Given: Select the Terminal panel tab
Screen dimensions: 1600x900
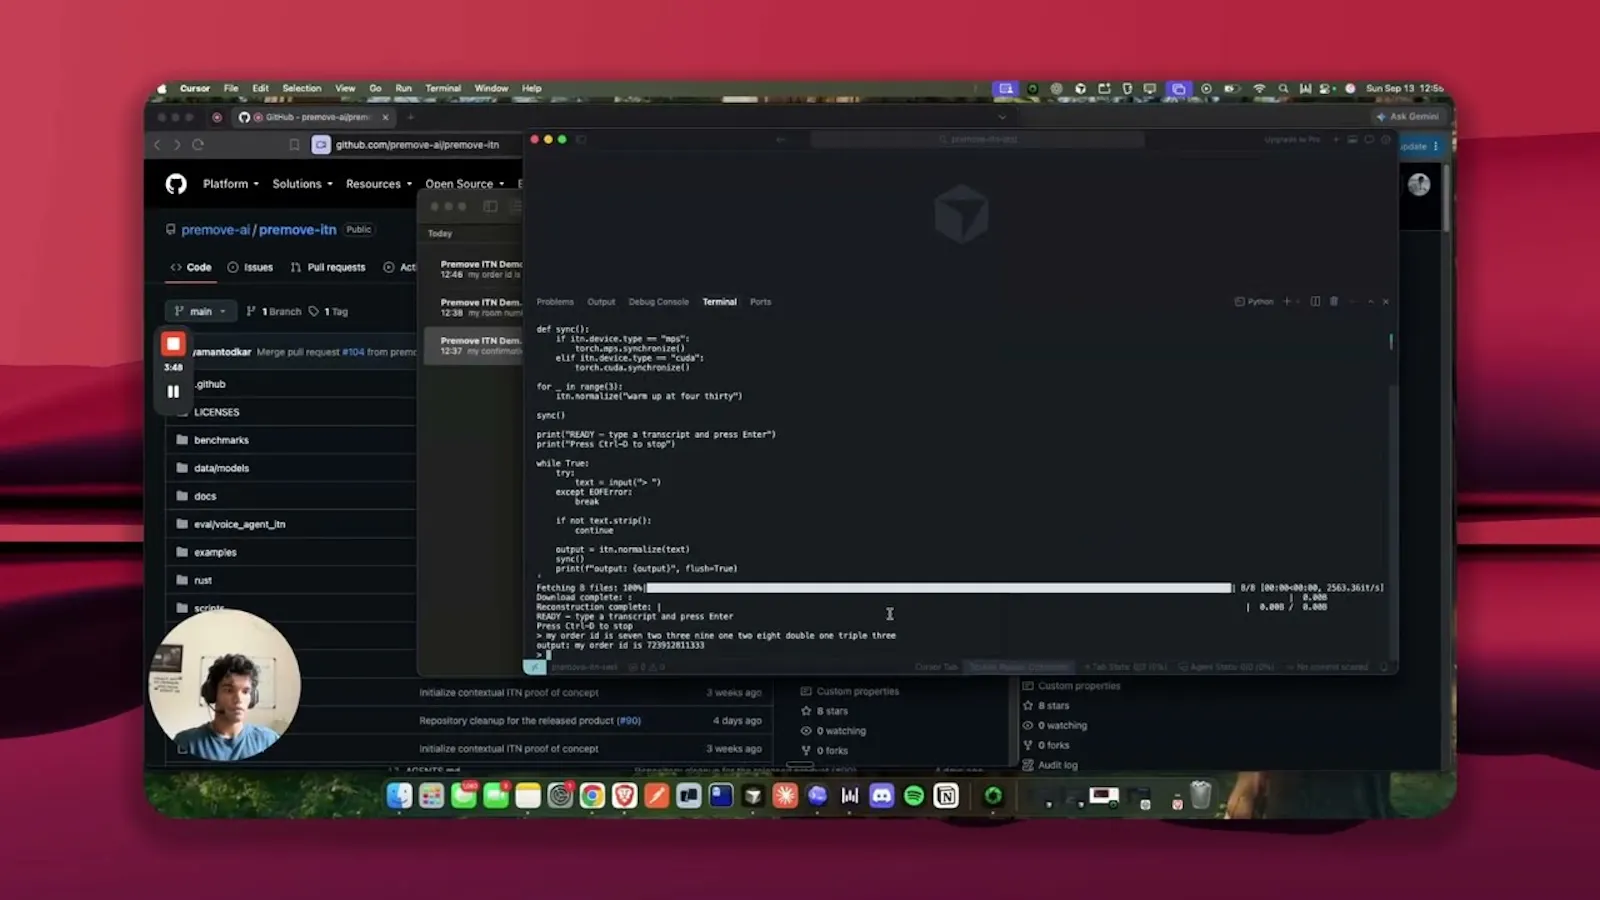Looking at the screenshot, I should (719, 302).
